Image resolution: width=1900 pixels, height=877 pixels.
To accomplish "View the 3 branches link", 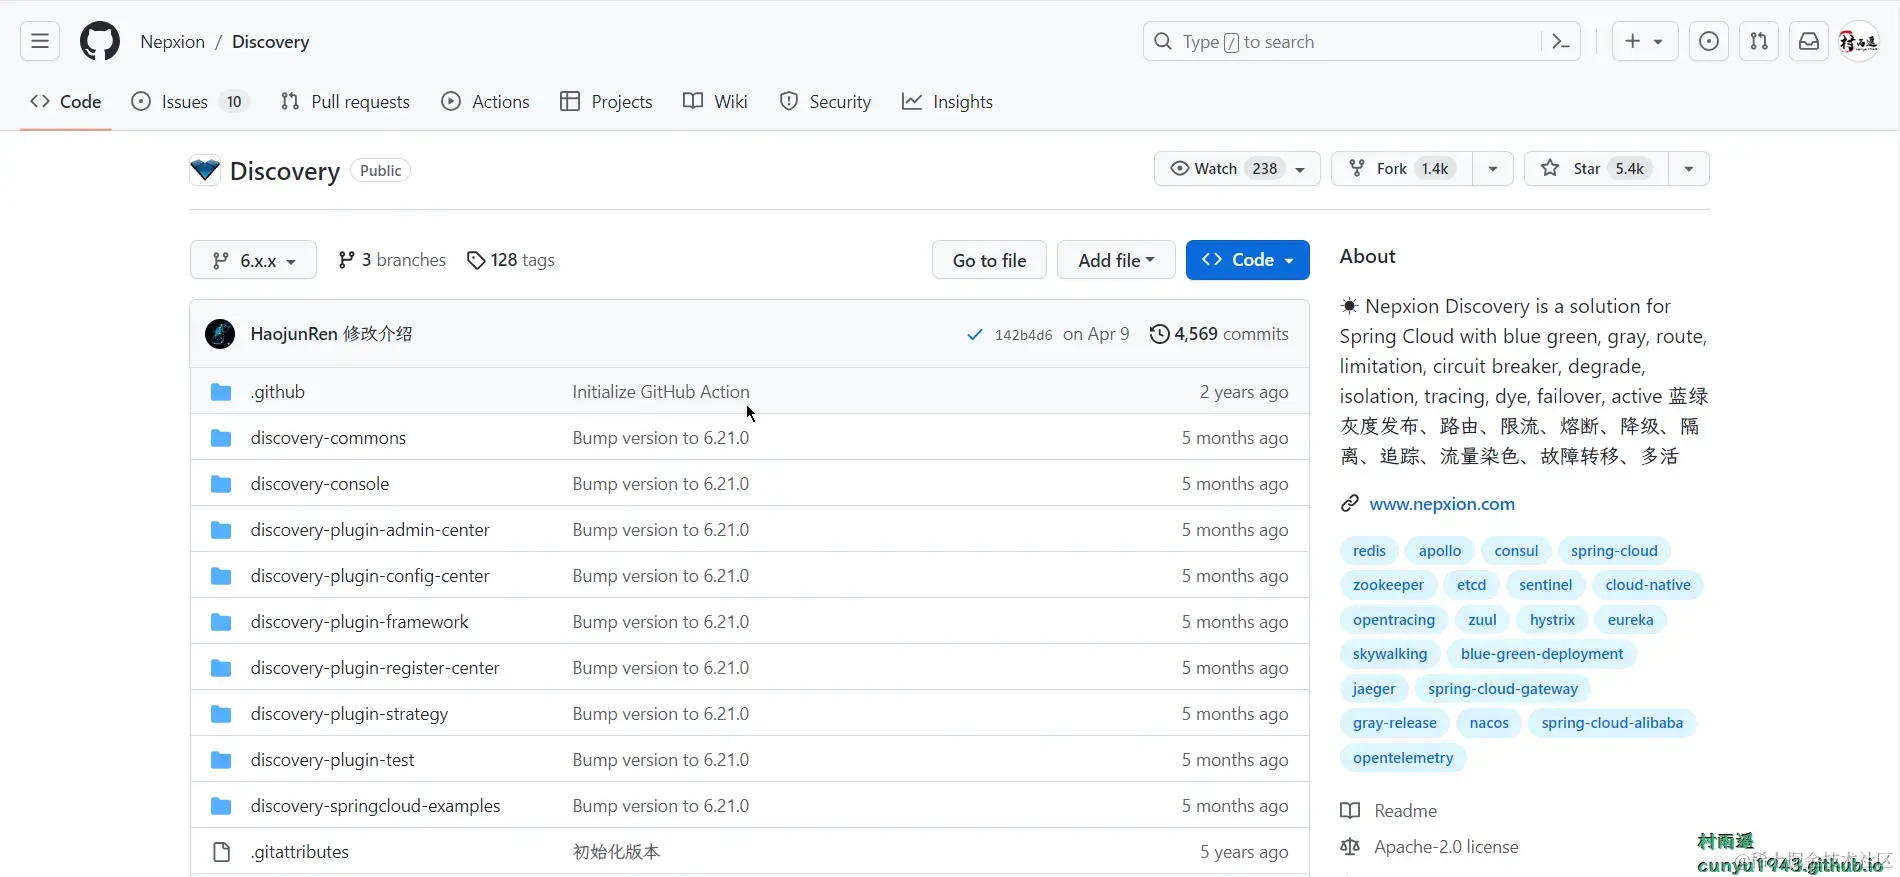I will coord(392,260).
